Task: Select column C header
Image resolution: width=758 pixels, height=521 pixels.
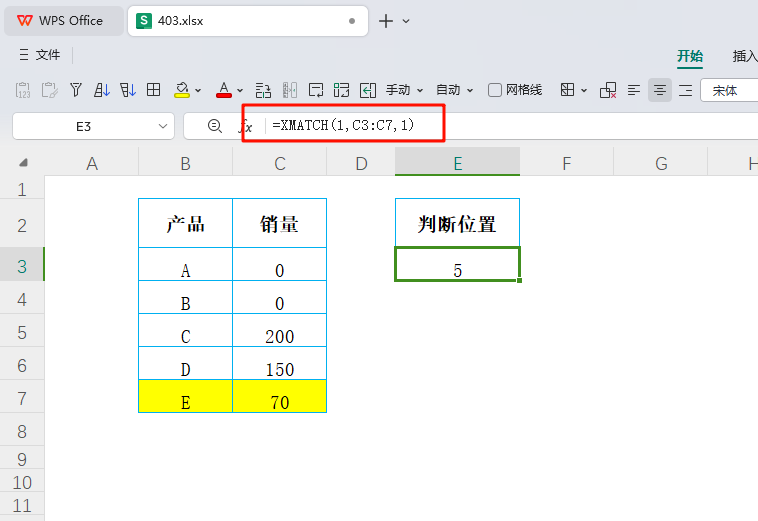Action: point(279,163)
